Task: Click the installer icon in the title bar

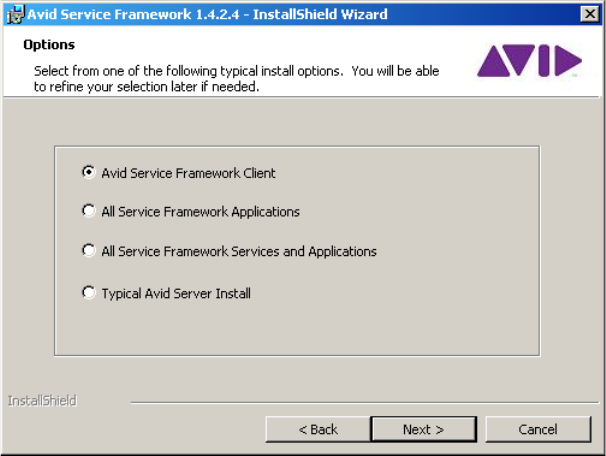Action: (13, 15)
